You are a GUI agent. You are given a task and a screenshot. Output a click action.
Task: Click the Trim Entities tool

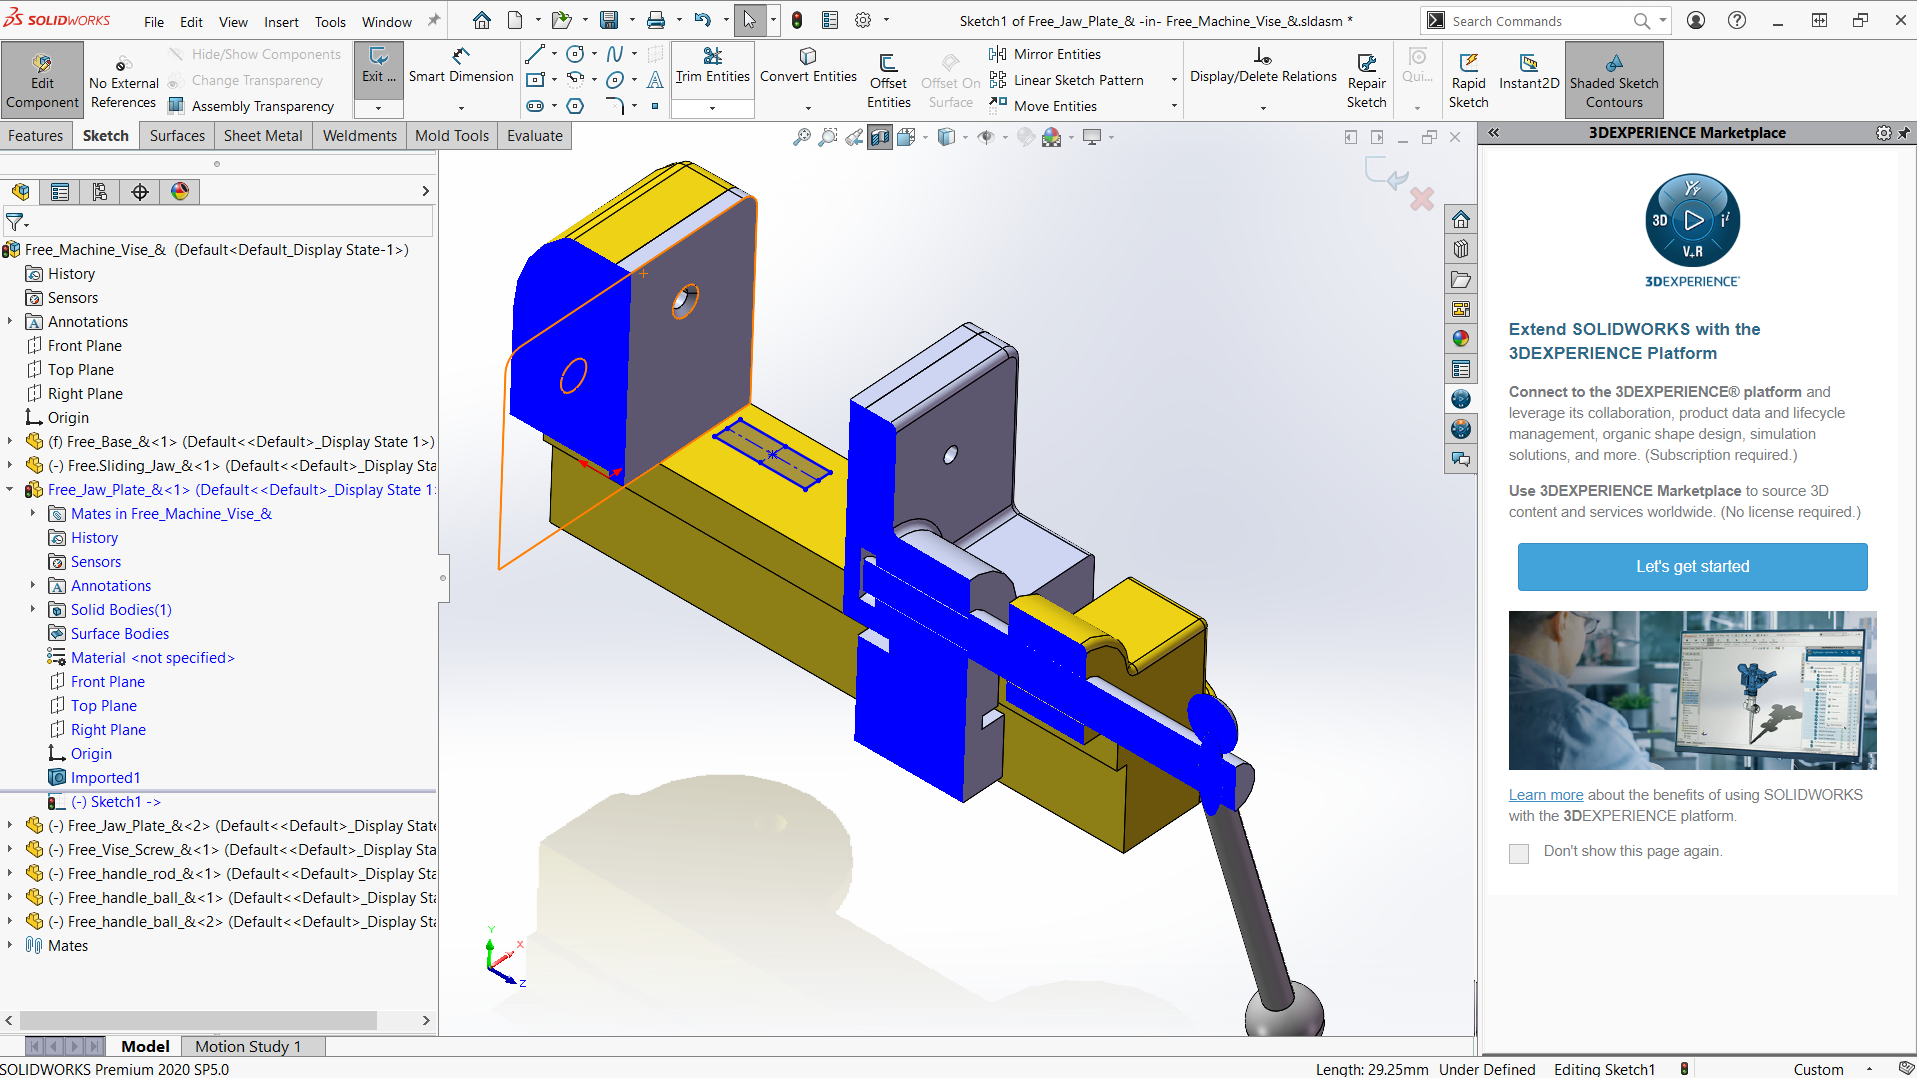(712, 66)
